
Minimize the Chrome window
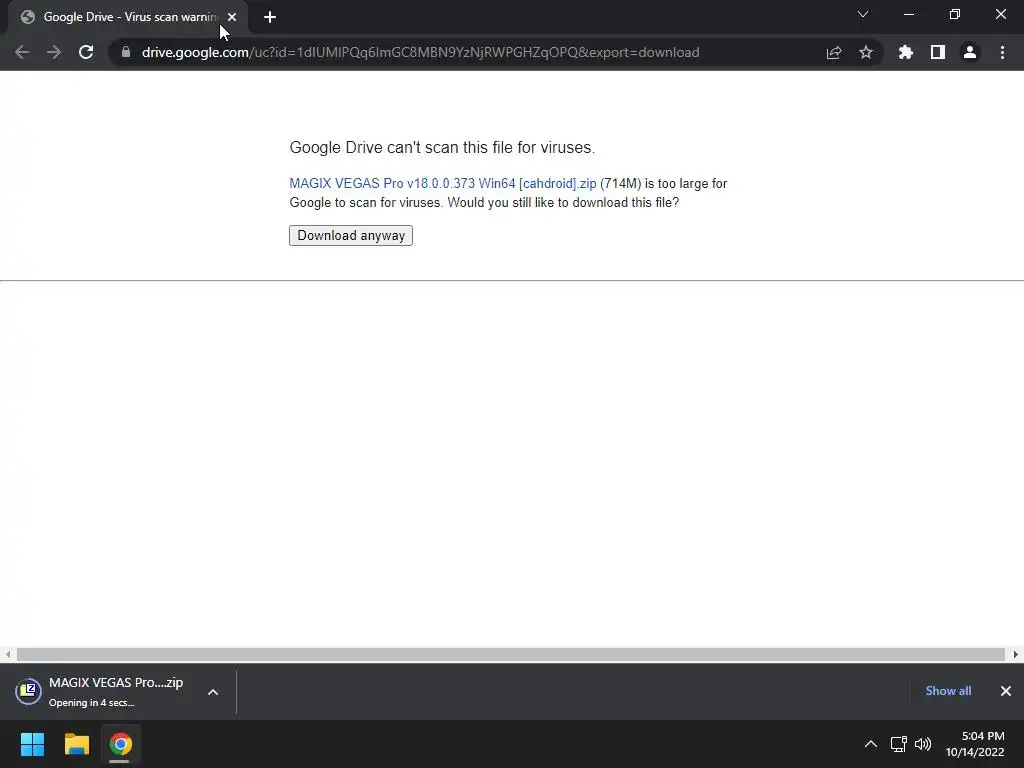coord(908,14)
